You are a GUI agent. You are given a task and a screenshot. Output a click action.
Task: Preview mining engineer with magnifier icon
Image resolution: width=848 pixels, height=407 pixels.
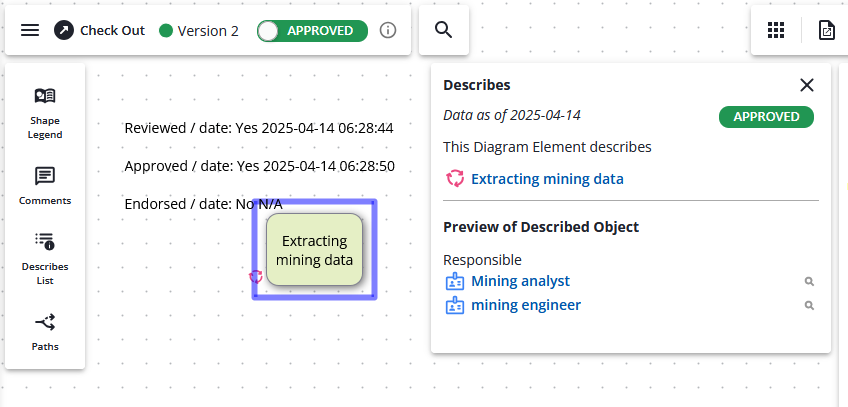[809, 306]
